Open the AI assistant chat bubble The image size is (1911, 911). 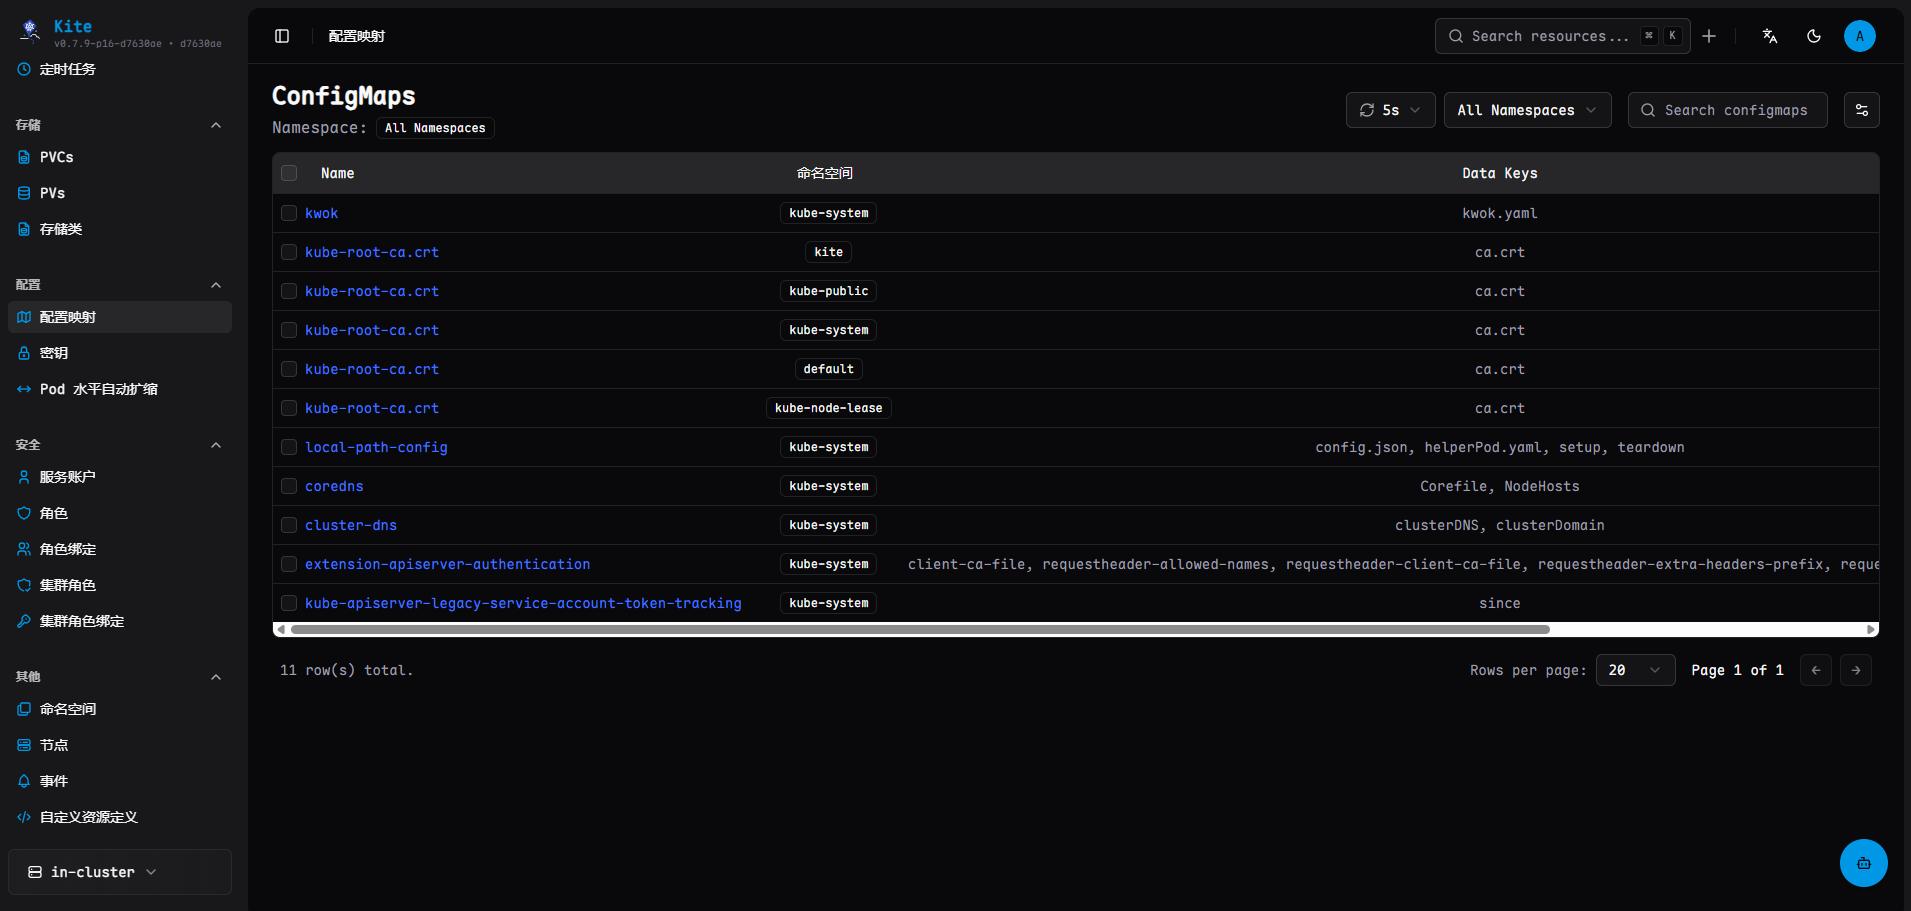point(1864,863)
